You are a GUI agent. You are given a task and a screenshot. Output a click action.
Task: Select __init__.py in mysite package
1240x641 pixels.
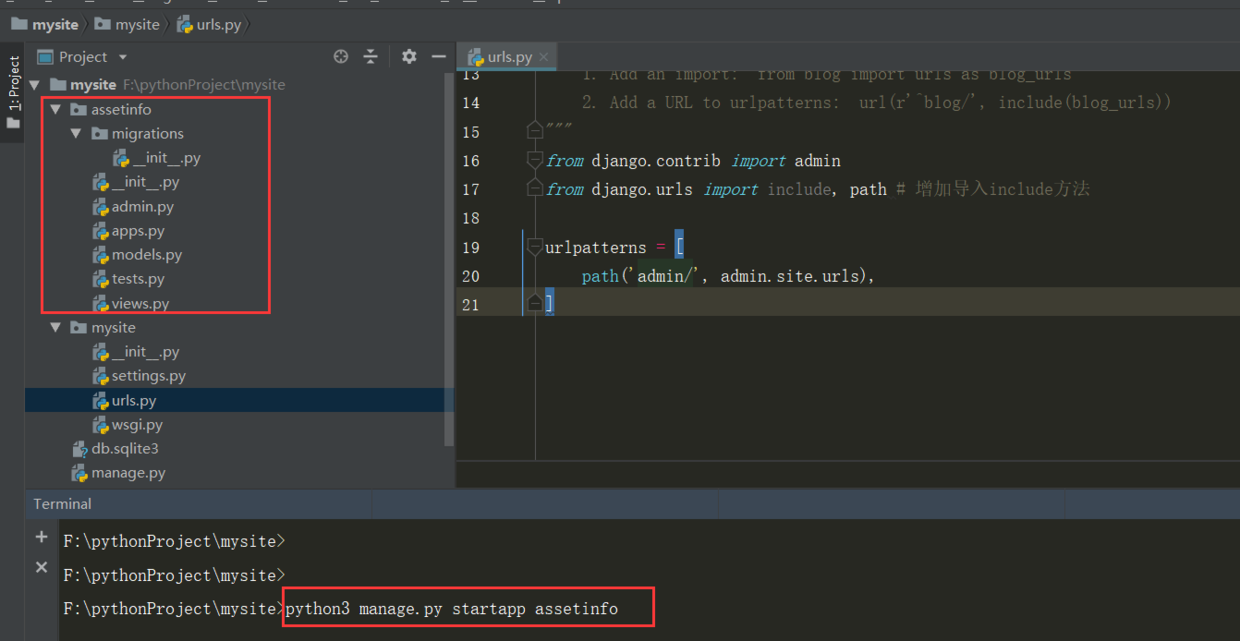point(146,352)
